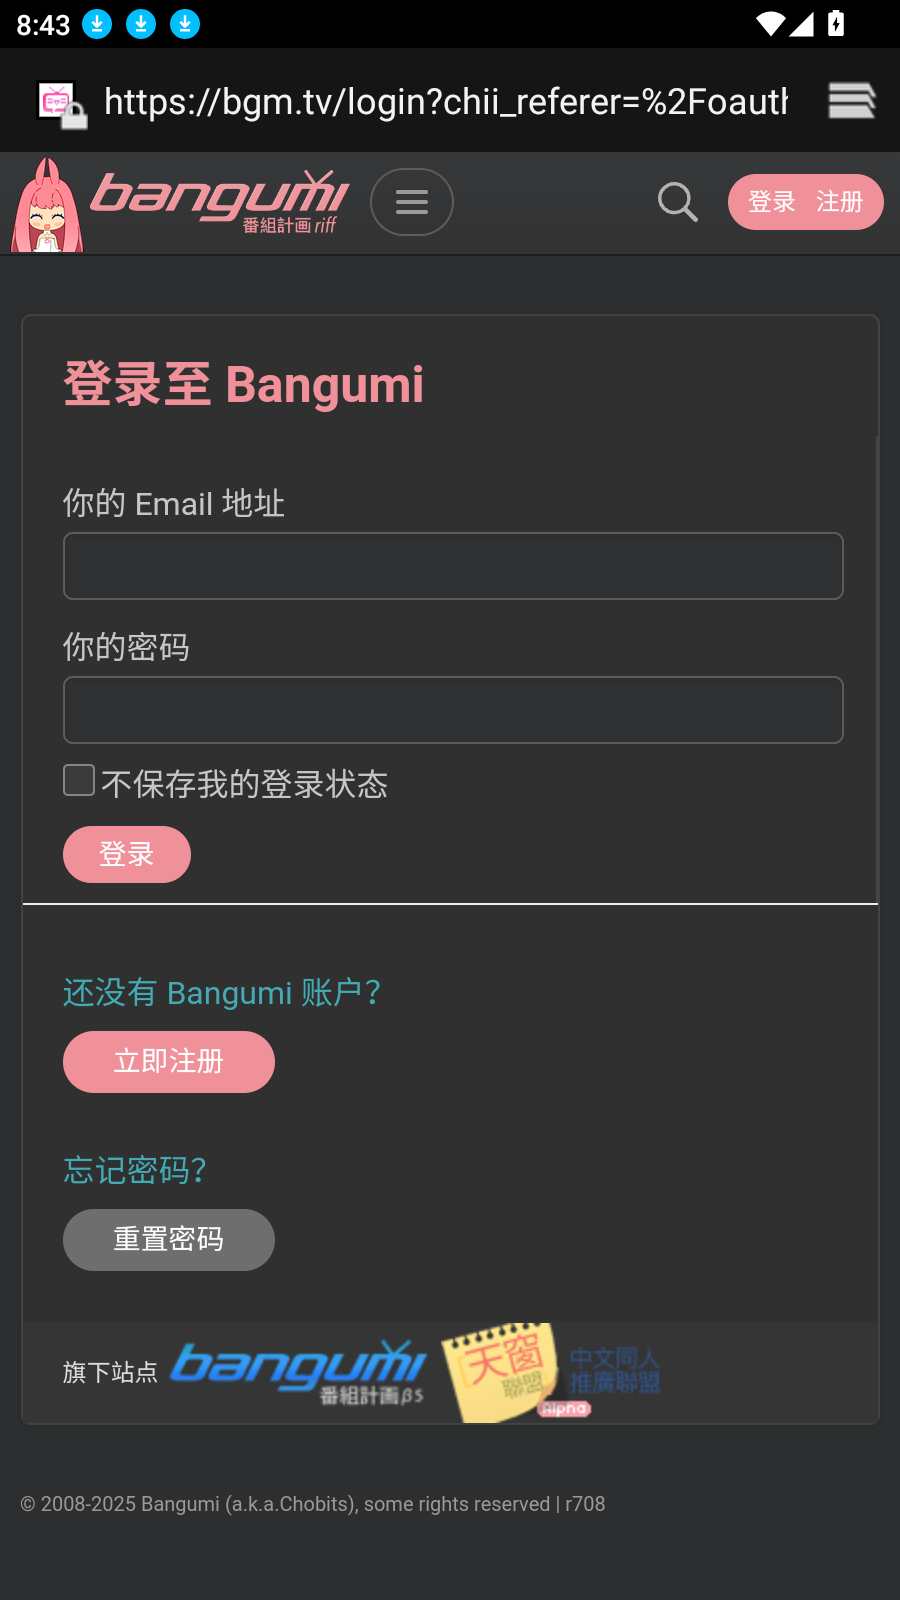Click the 重置密码 button
Viewport: 900px width, 1600px height.
click(x=169, y=1240)
